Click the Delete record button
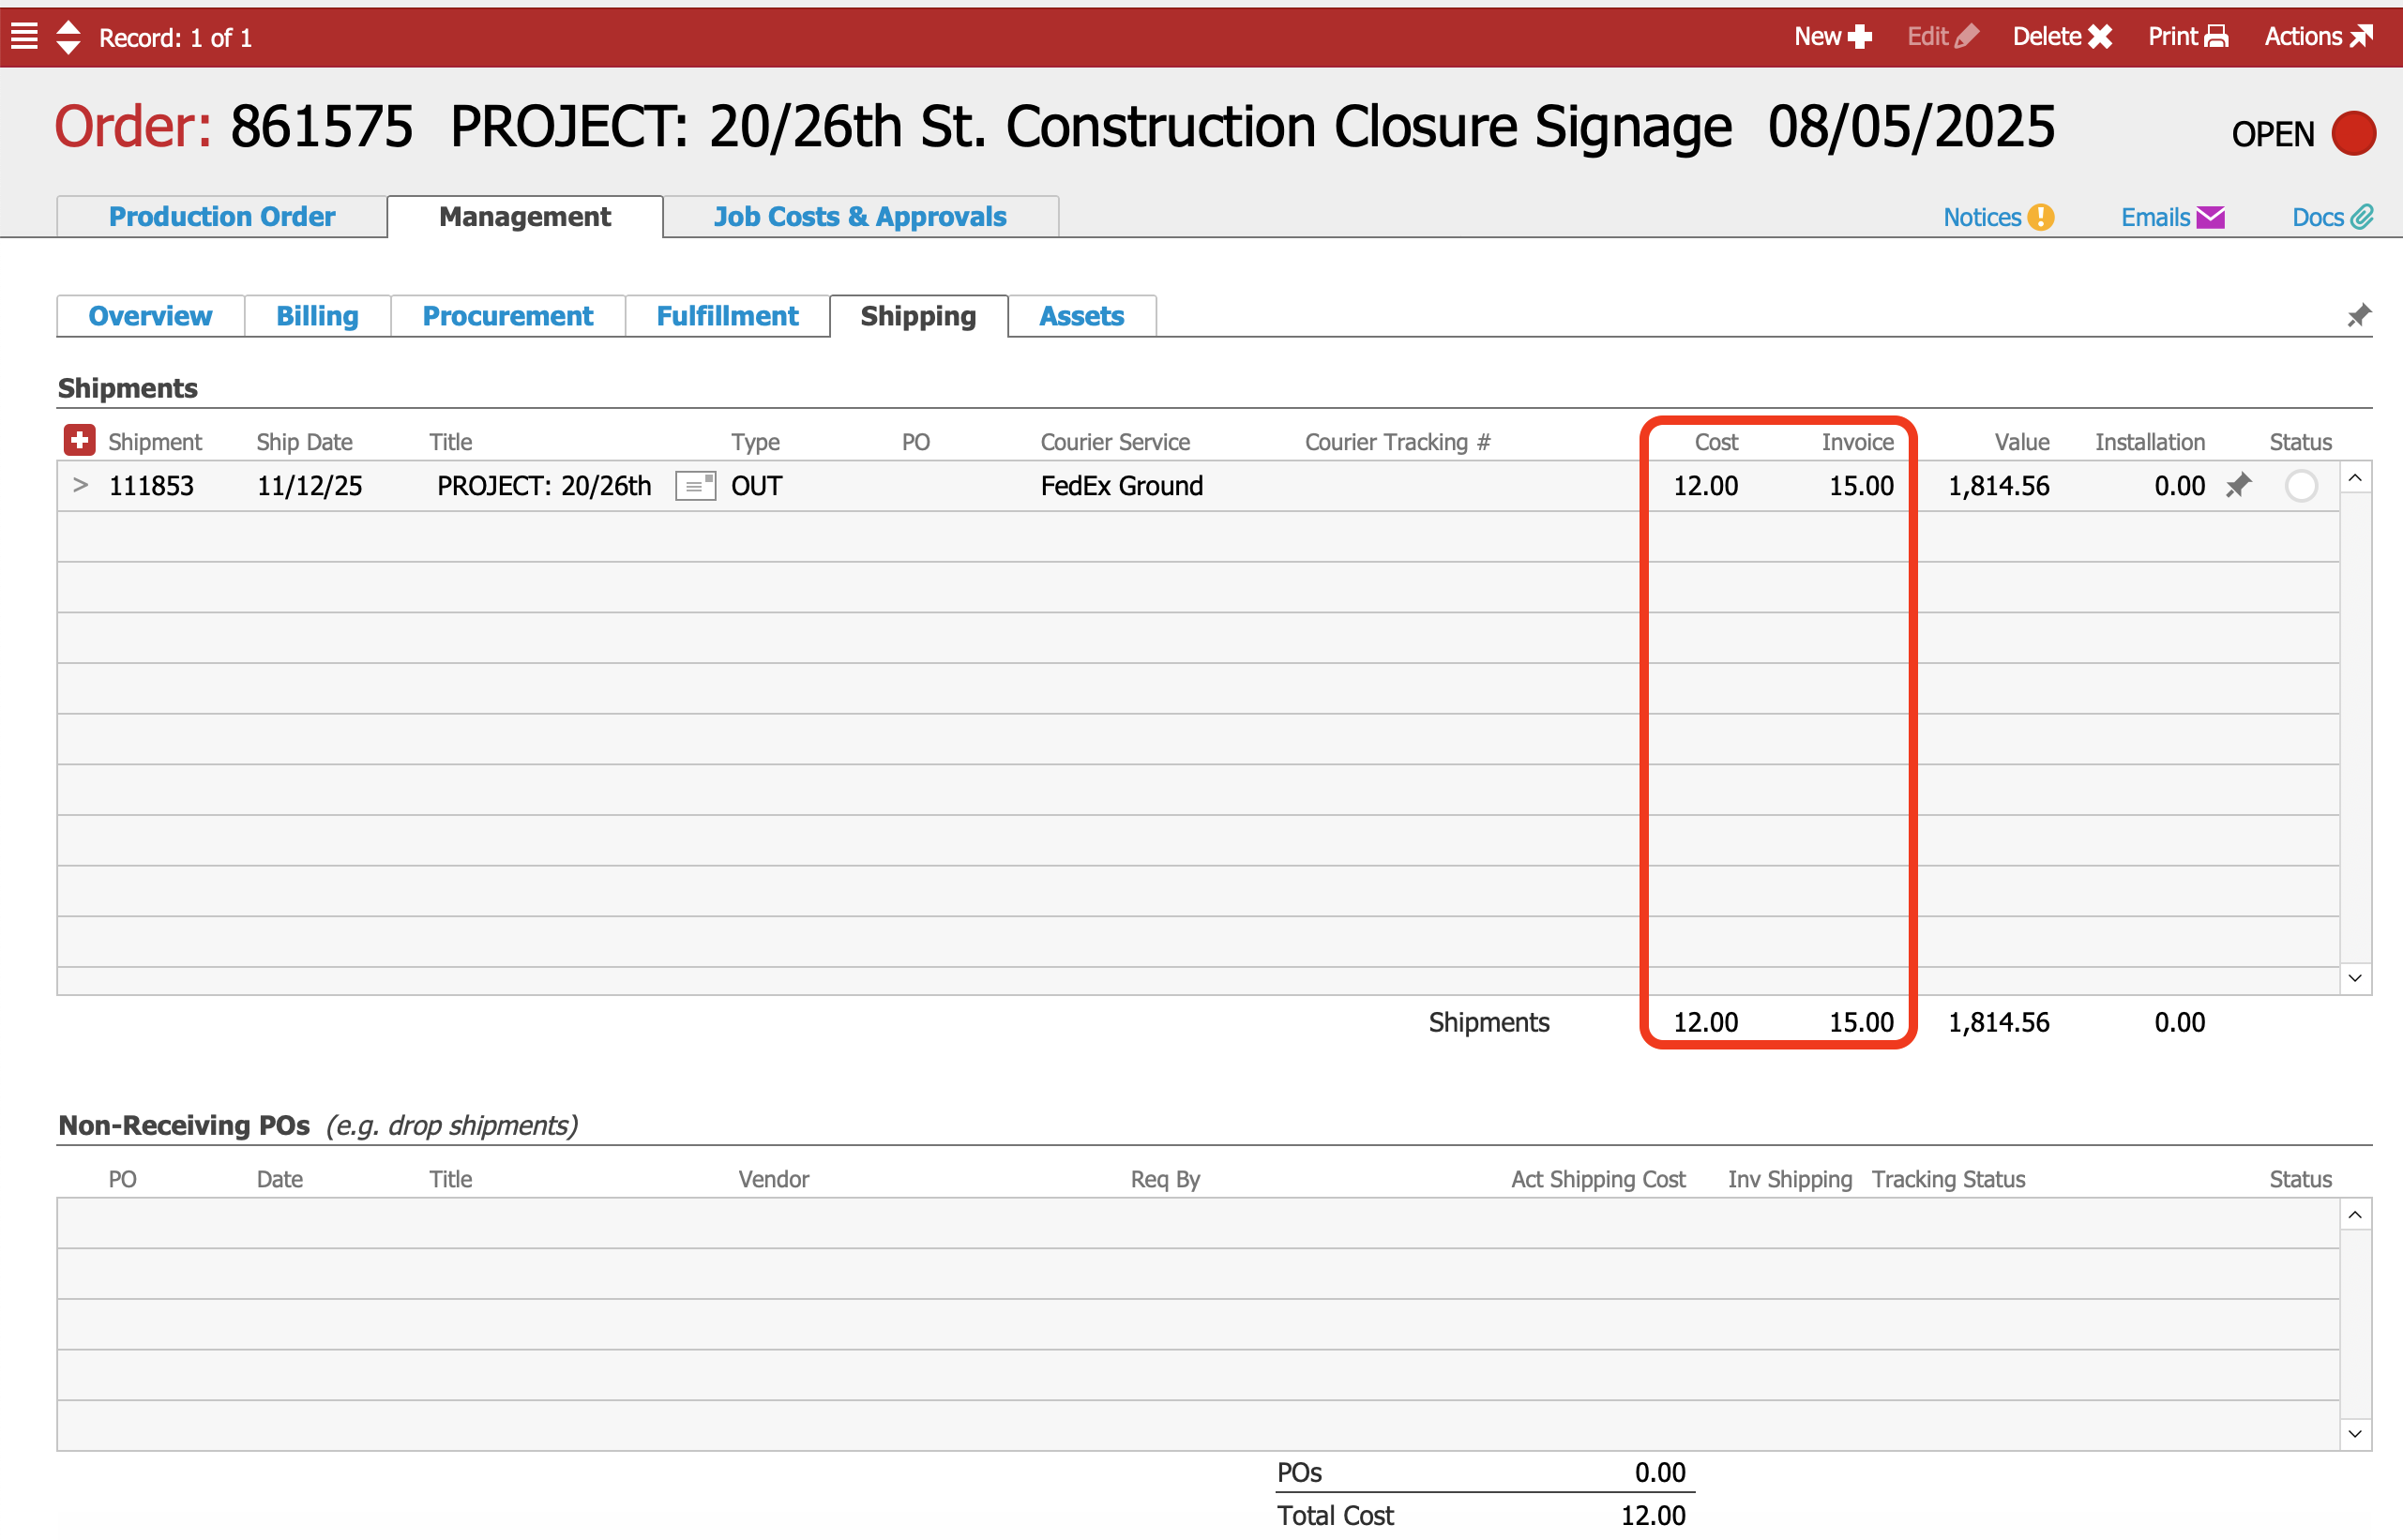This screenshot has height=1540, width=2403. (x=2061, y=37)
